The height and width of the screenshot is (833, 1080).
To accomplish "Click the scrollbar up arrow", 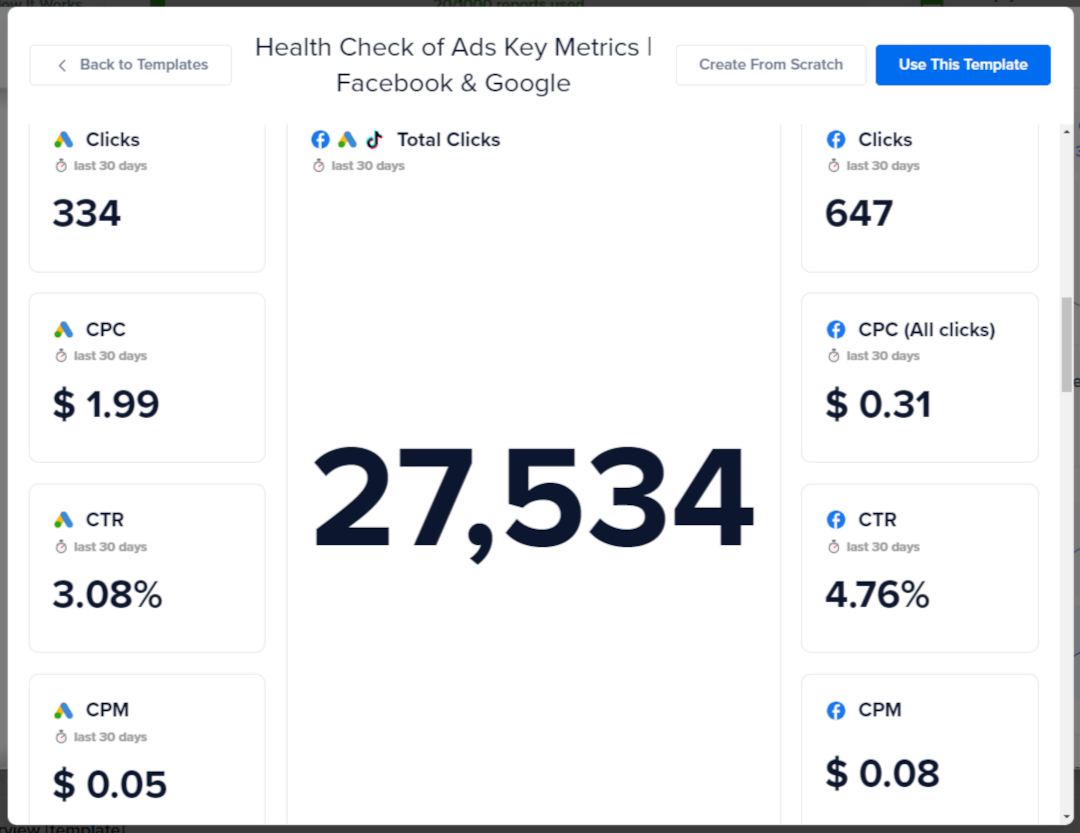I will coord(1067,131).
